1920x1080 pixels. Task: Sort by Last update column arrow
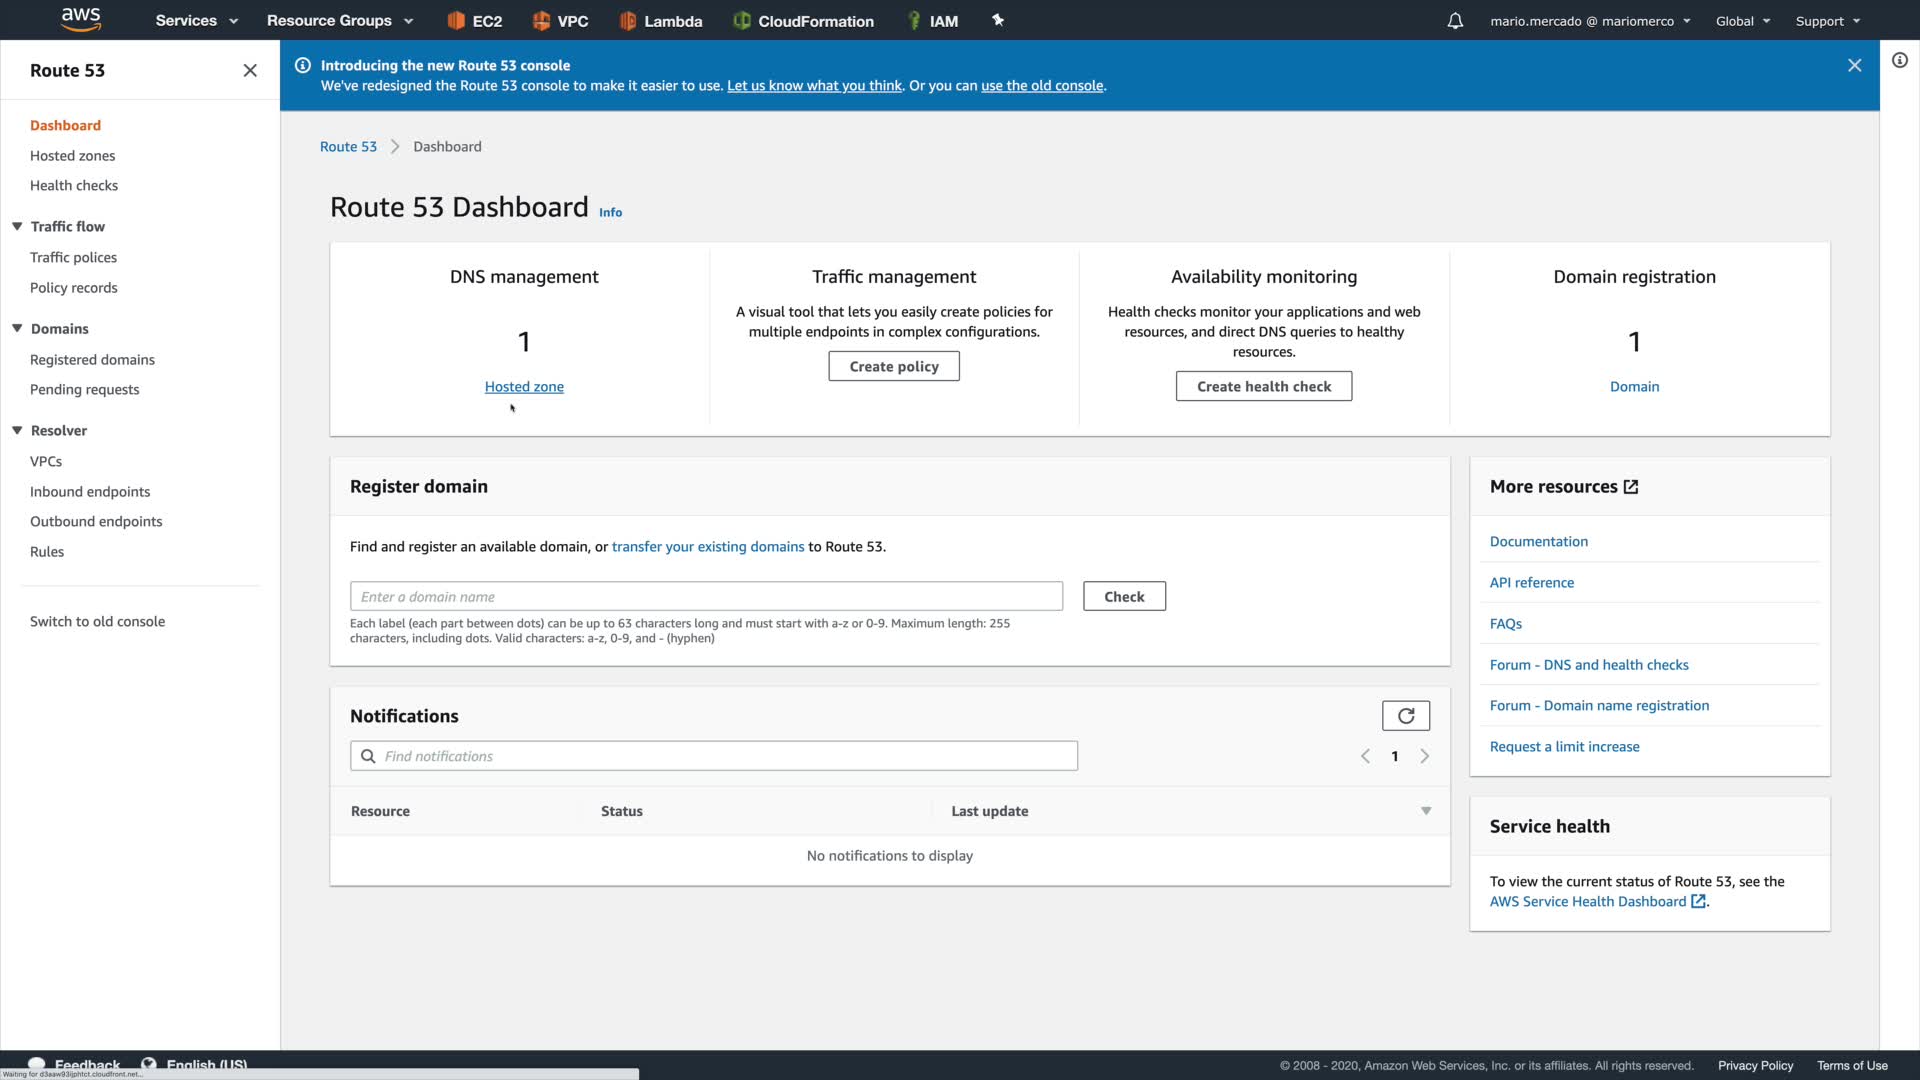1426,811
